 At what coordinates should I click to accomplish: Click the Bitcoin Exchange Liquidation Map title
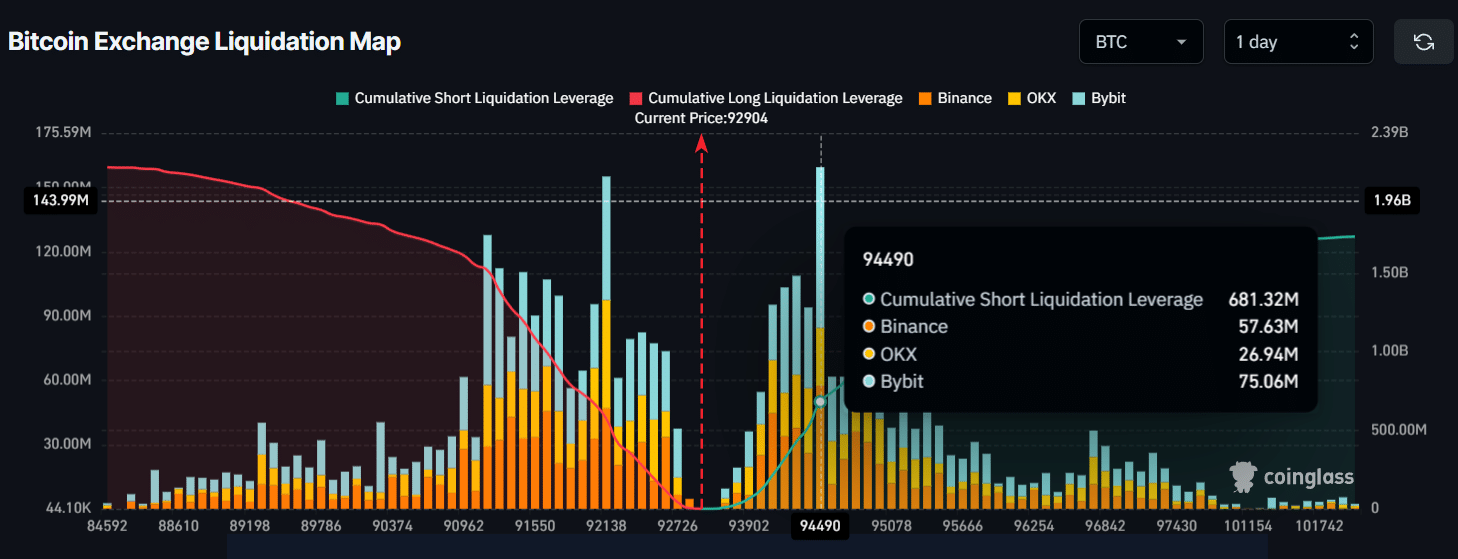point(204,42)
